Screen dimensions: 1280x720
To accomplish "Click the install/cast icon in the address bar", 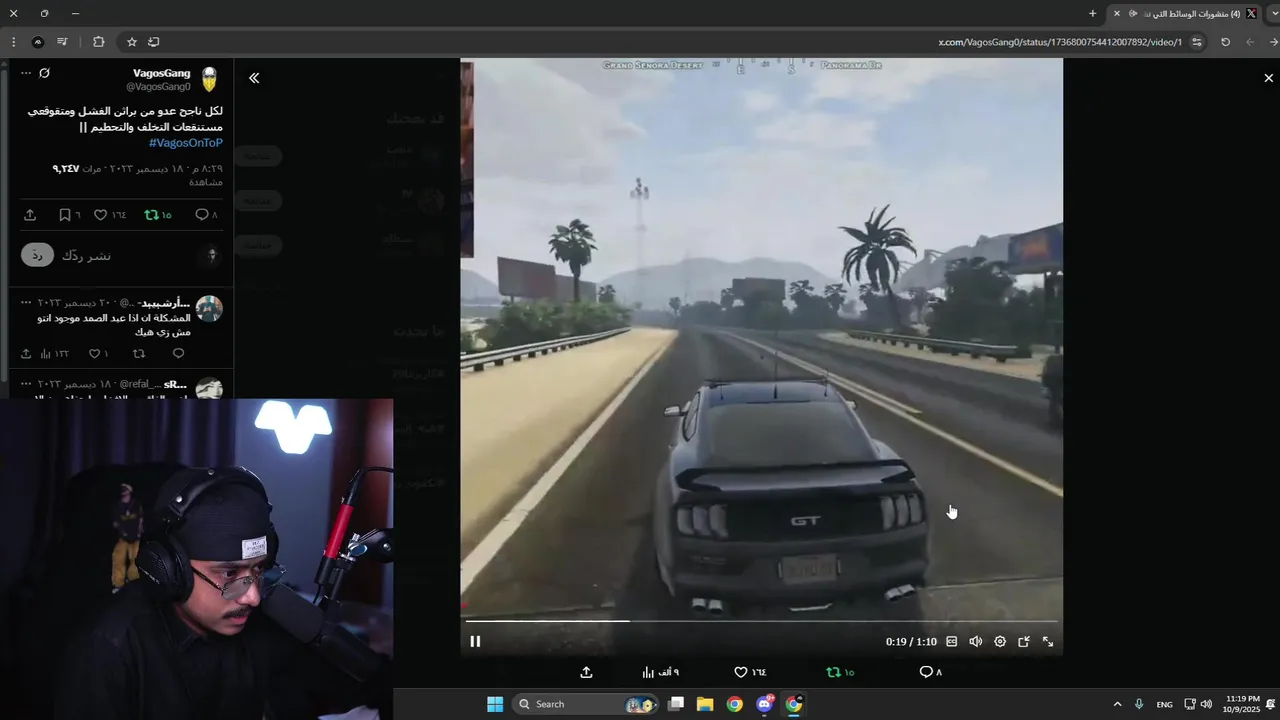I will 154,42.
